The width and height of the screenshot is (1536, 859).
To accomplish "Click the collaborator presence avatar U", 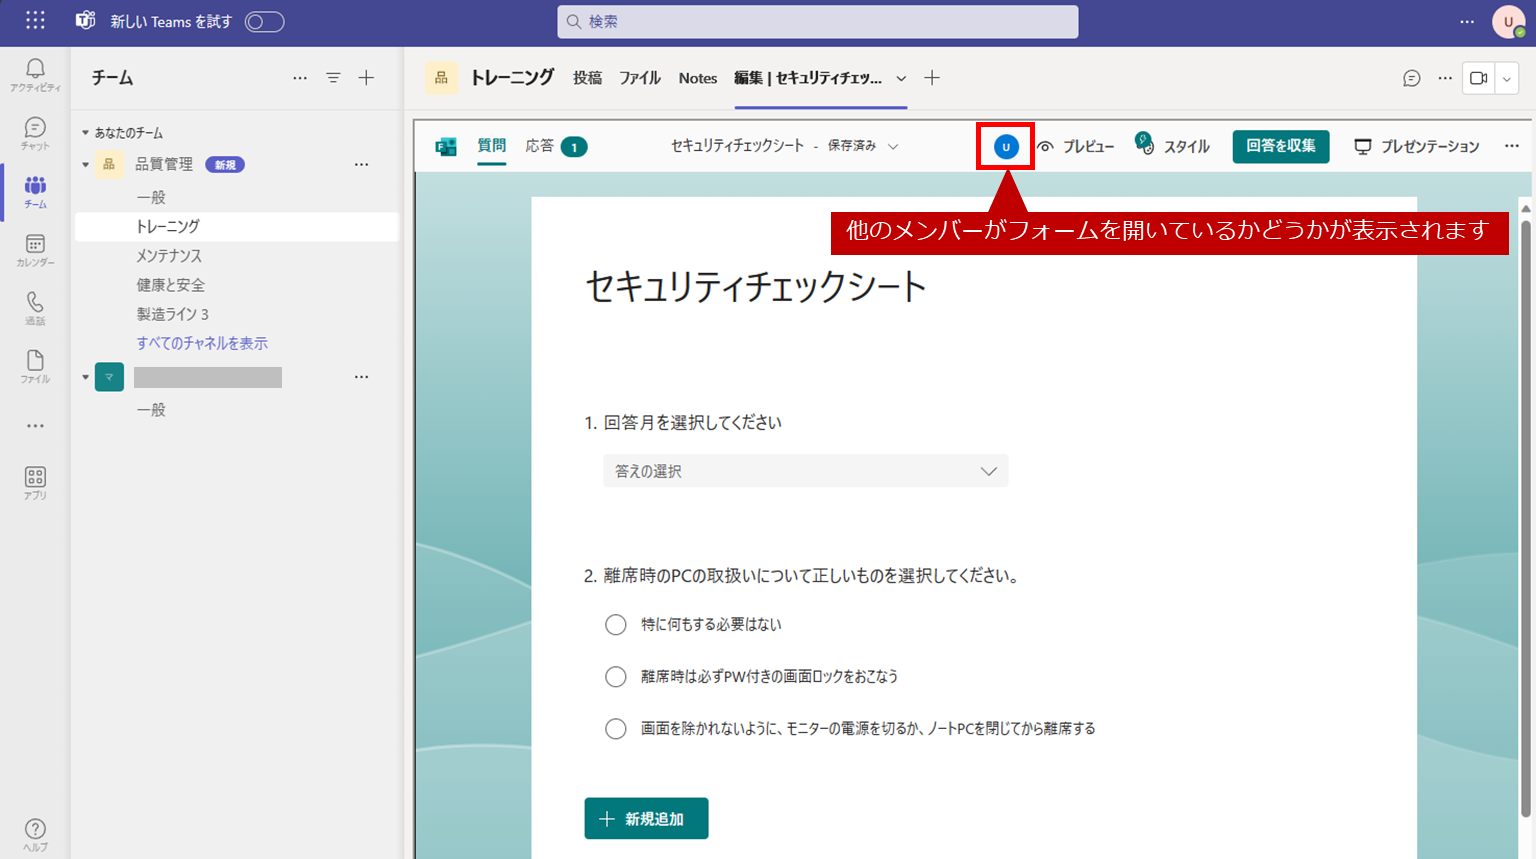I will pos(1006,147).
